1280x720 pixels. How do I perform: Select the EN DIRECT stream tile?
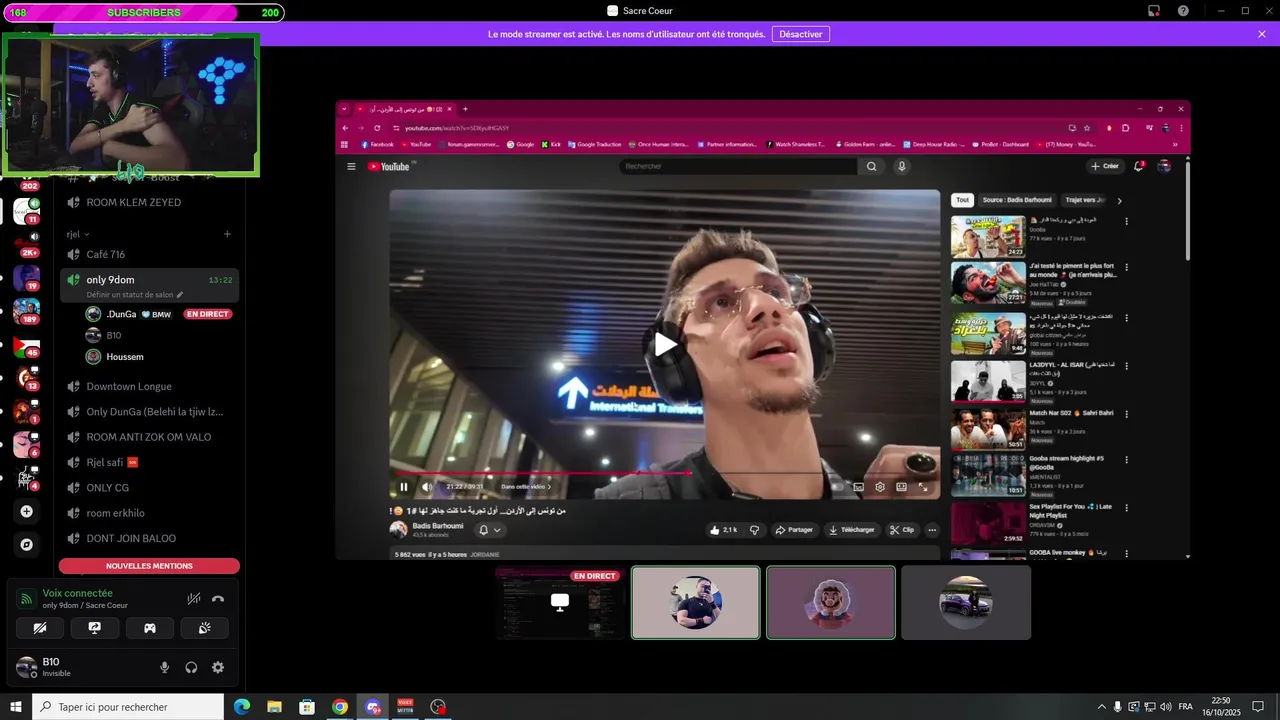pos(560,602)
